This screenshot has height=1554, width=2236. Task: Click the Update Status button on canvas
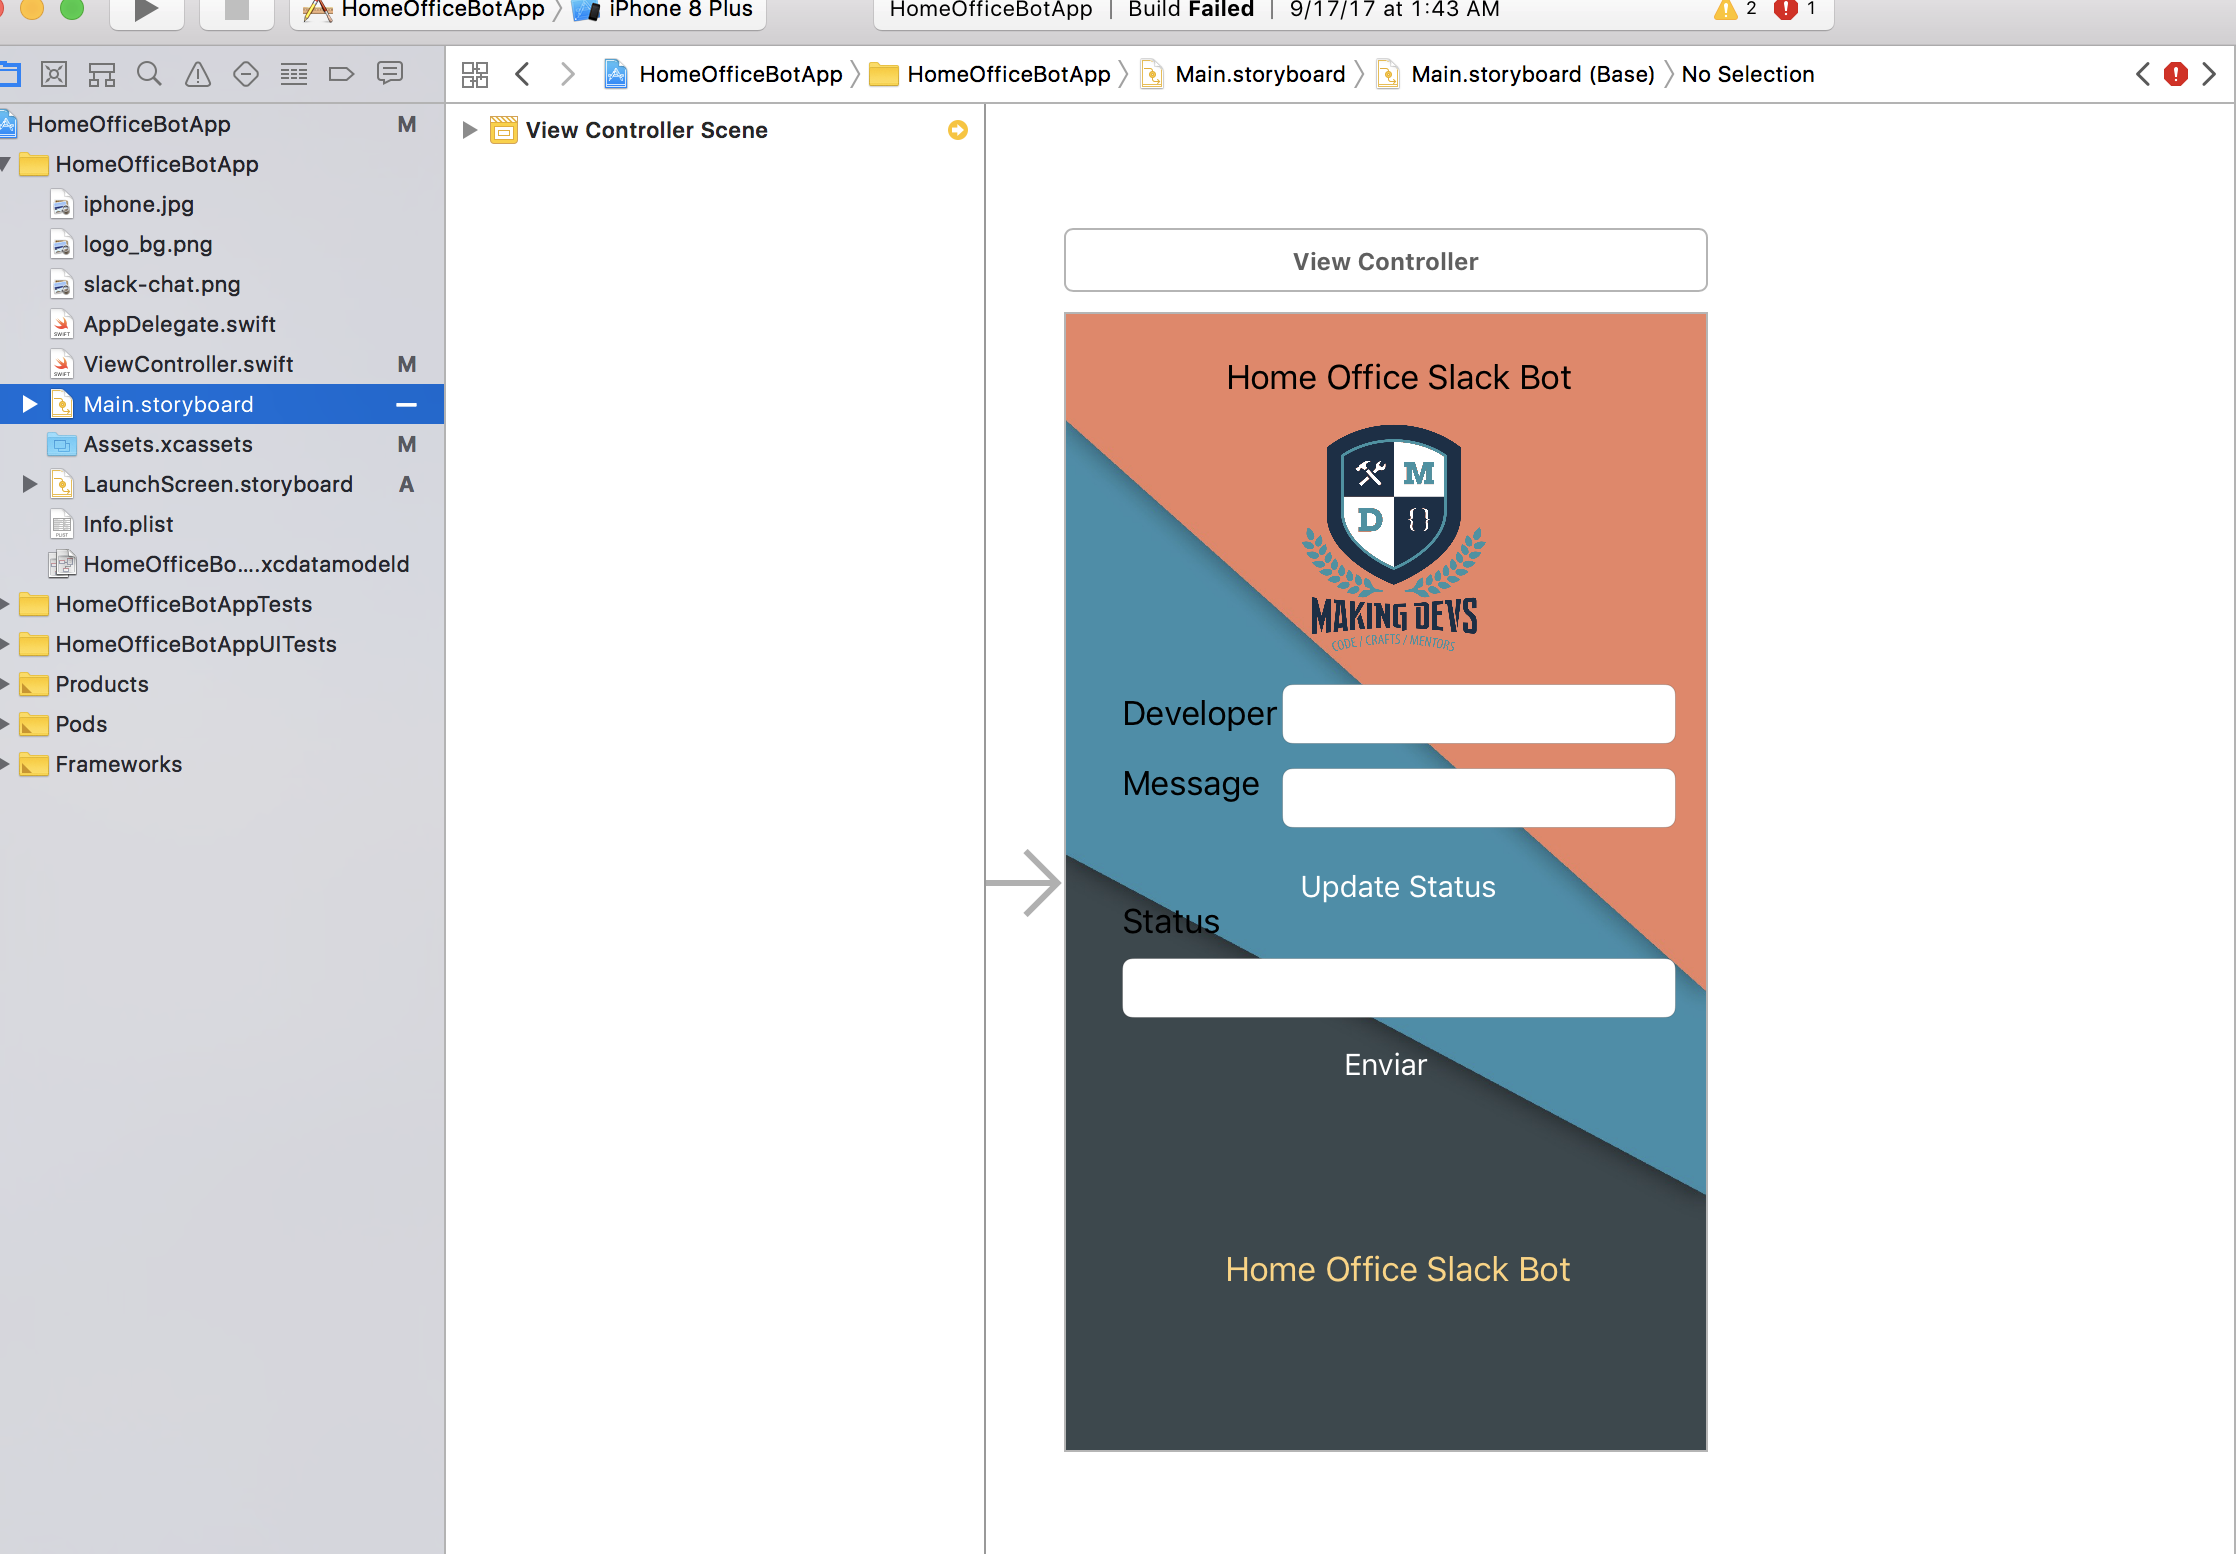[1397, 886]
